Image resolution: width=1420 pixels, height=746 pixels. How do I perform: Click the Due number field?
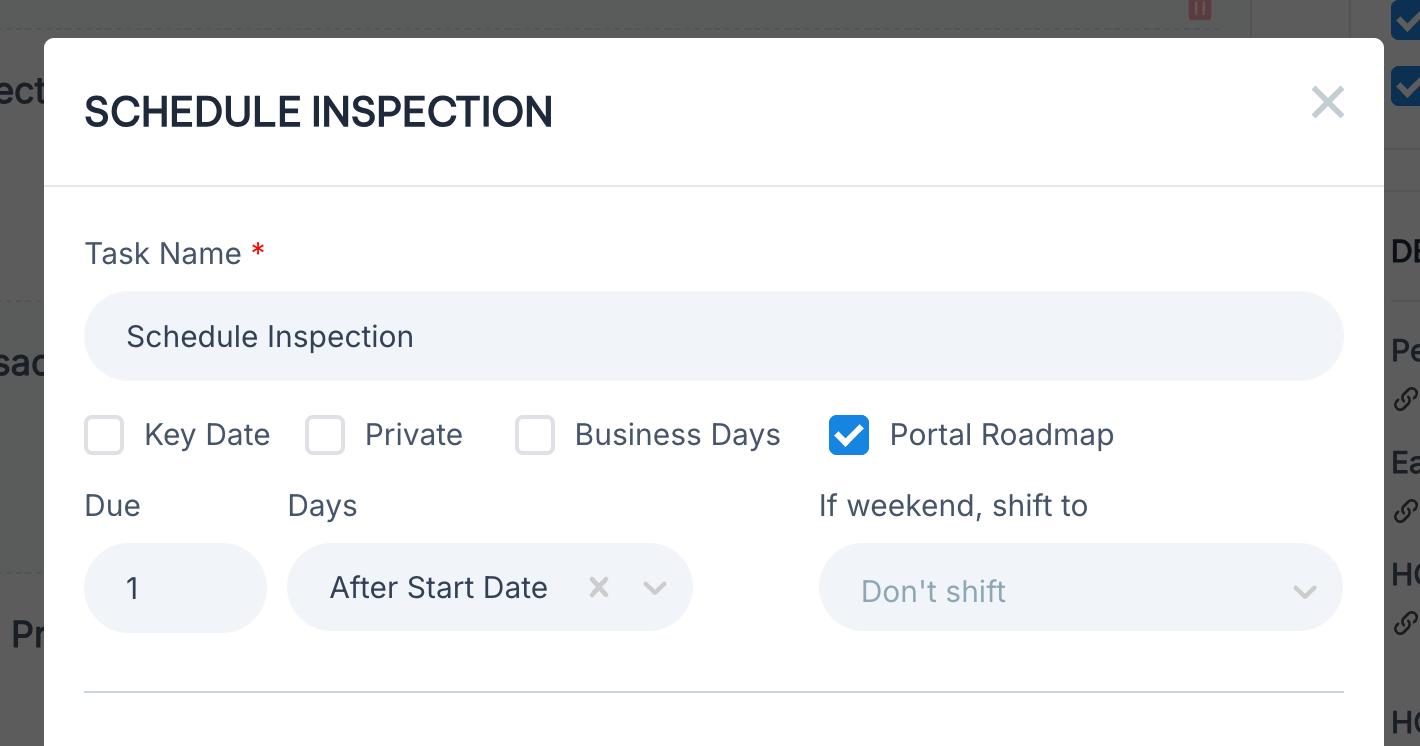click(x=175, y=587)
